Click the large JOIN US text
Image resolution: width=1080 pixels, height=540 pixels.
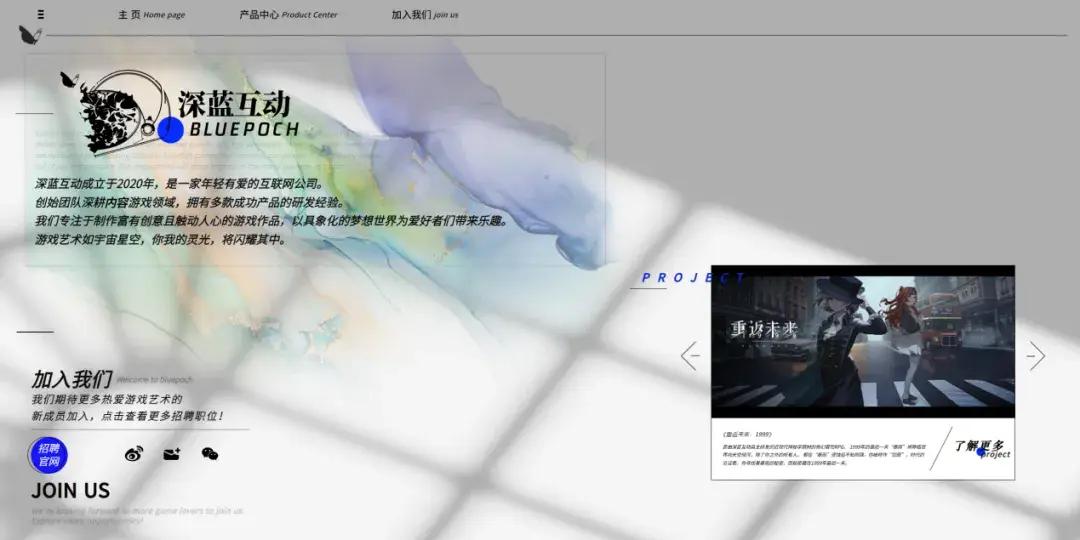(x=70, y=491)
